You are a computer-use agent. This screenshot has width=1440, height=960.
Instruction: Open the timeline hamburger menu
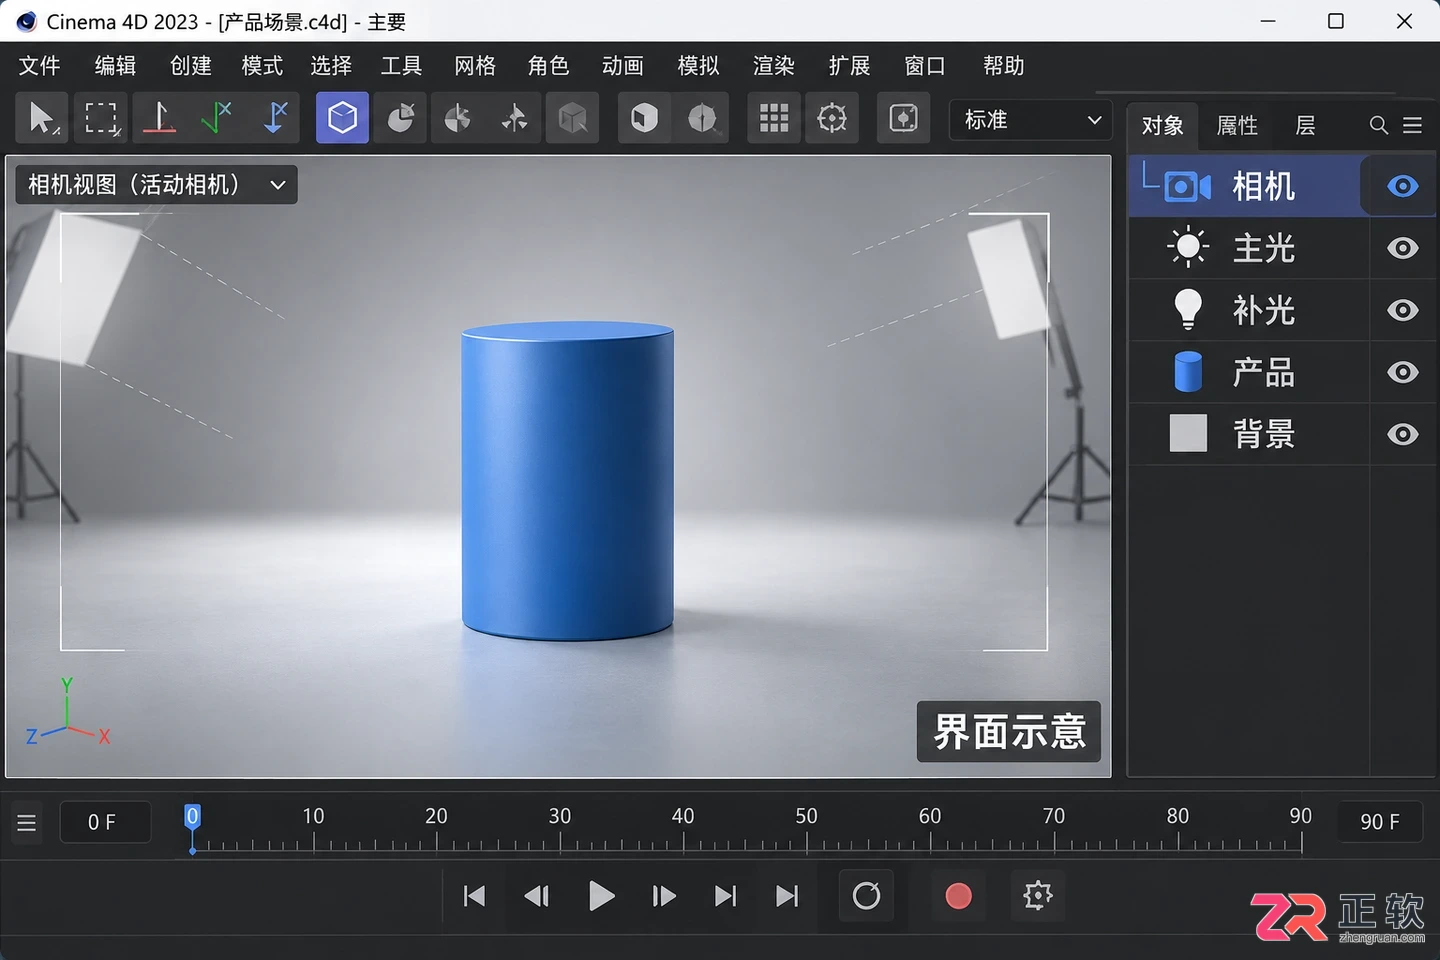[x=27, y=823]
